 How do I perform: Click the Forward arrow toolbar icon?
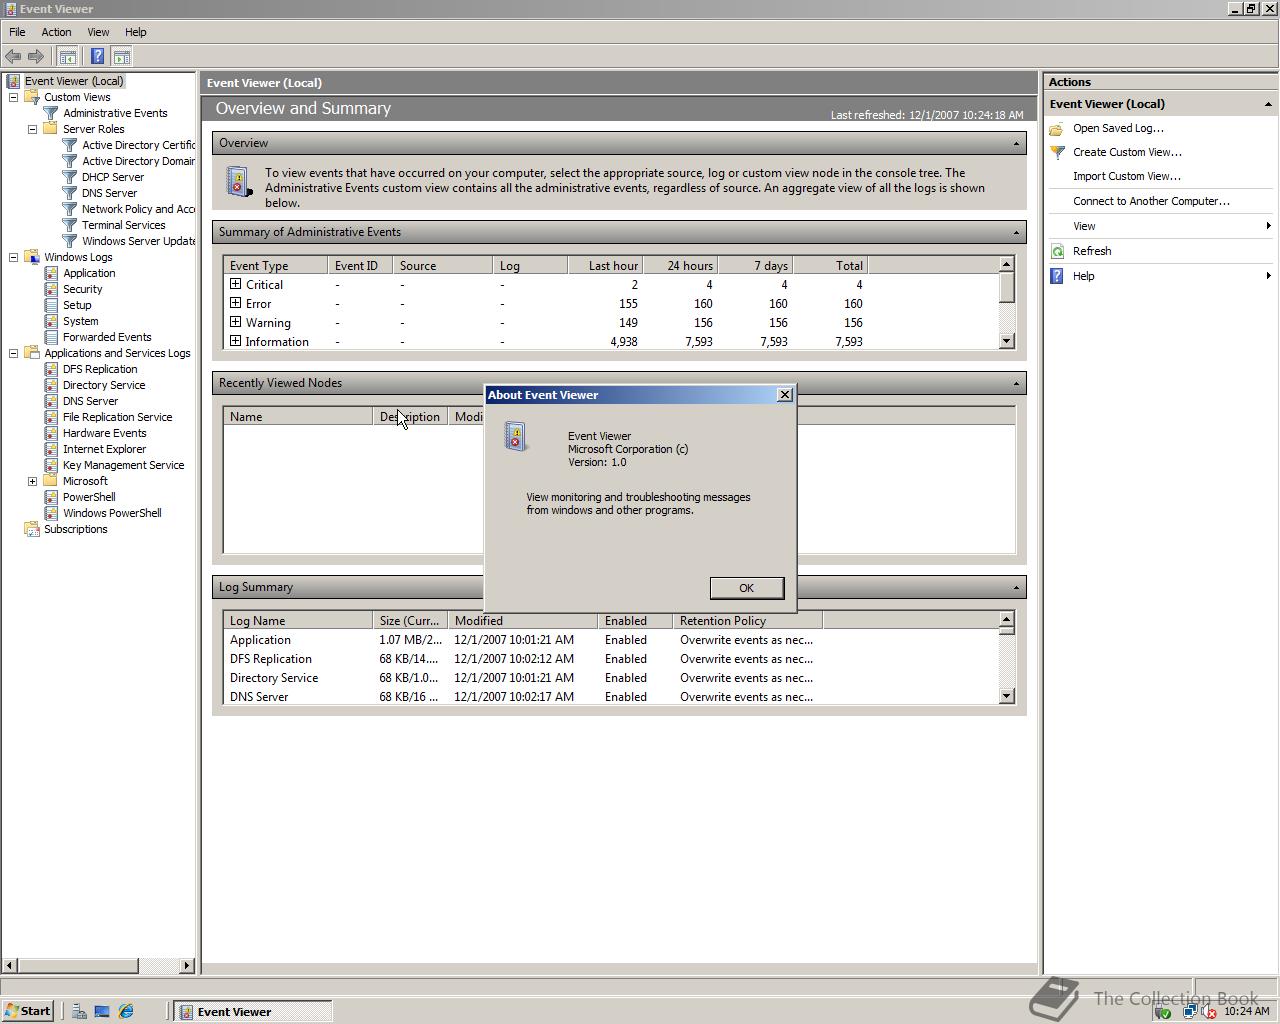coord(36,57)
